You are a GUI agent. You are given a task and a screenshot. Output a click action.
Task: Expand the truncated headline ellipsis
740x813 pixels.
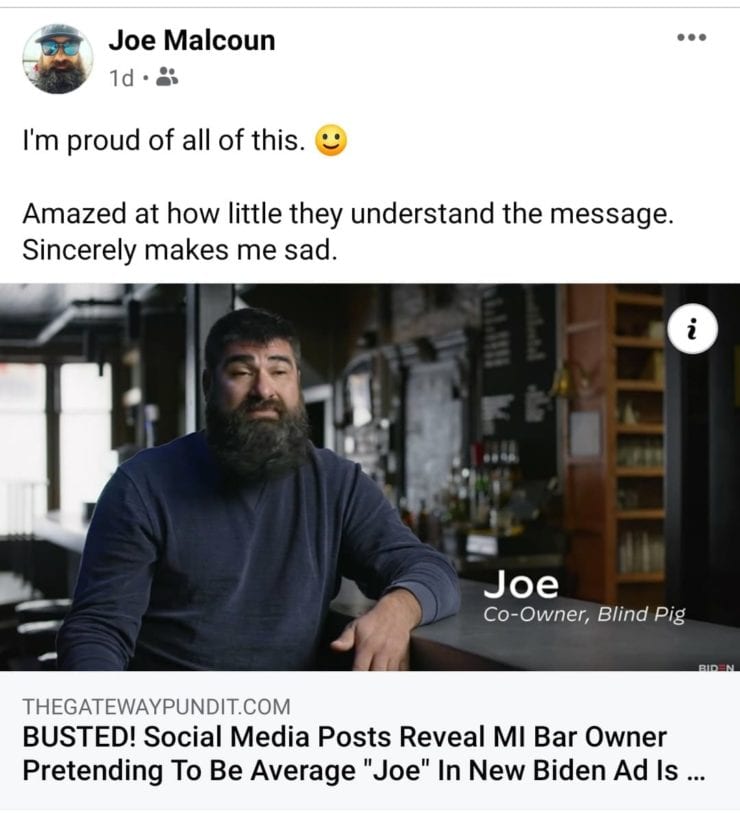[x=695, y=773]
